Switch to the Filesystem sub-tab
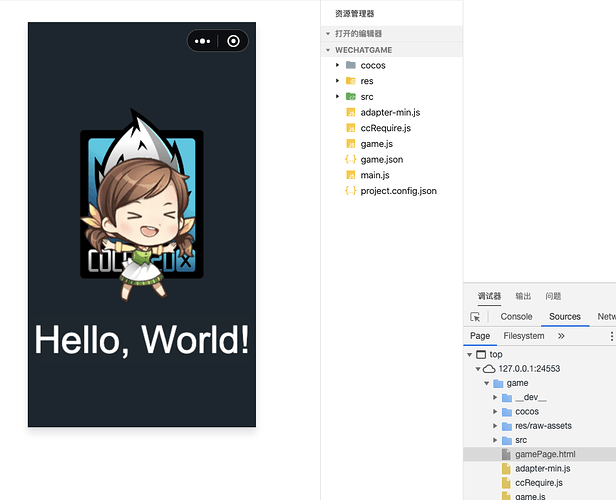Screen dimensions: 616x500 tap(524, 336)
